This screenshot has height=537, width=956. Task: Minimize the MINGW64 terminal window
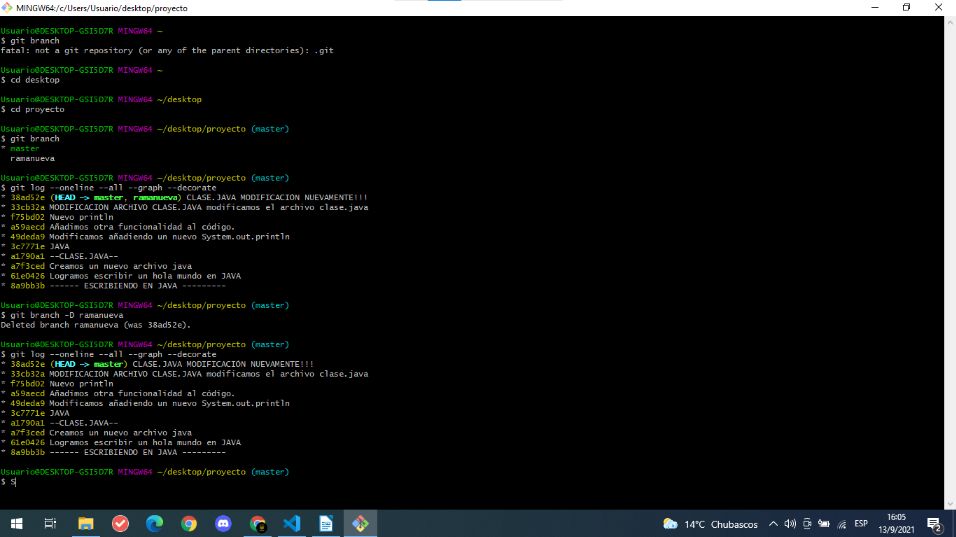[x=875, y=7]
